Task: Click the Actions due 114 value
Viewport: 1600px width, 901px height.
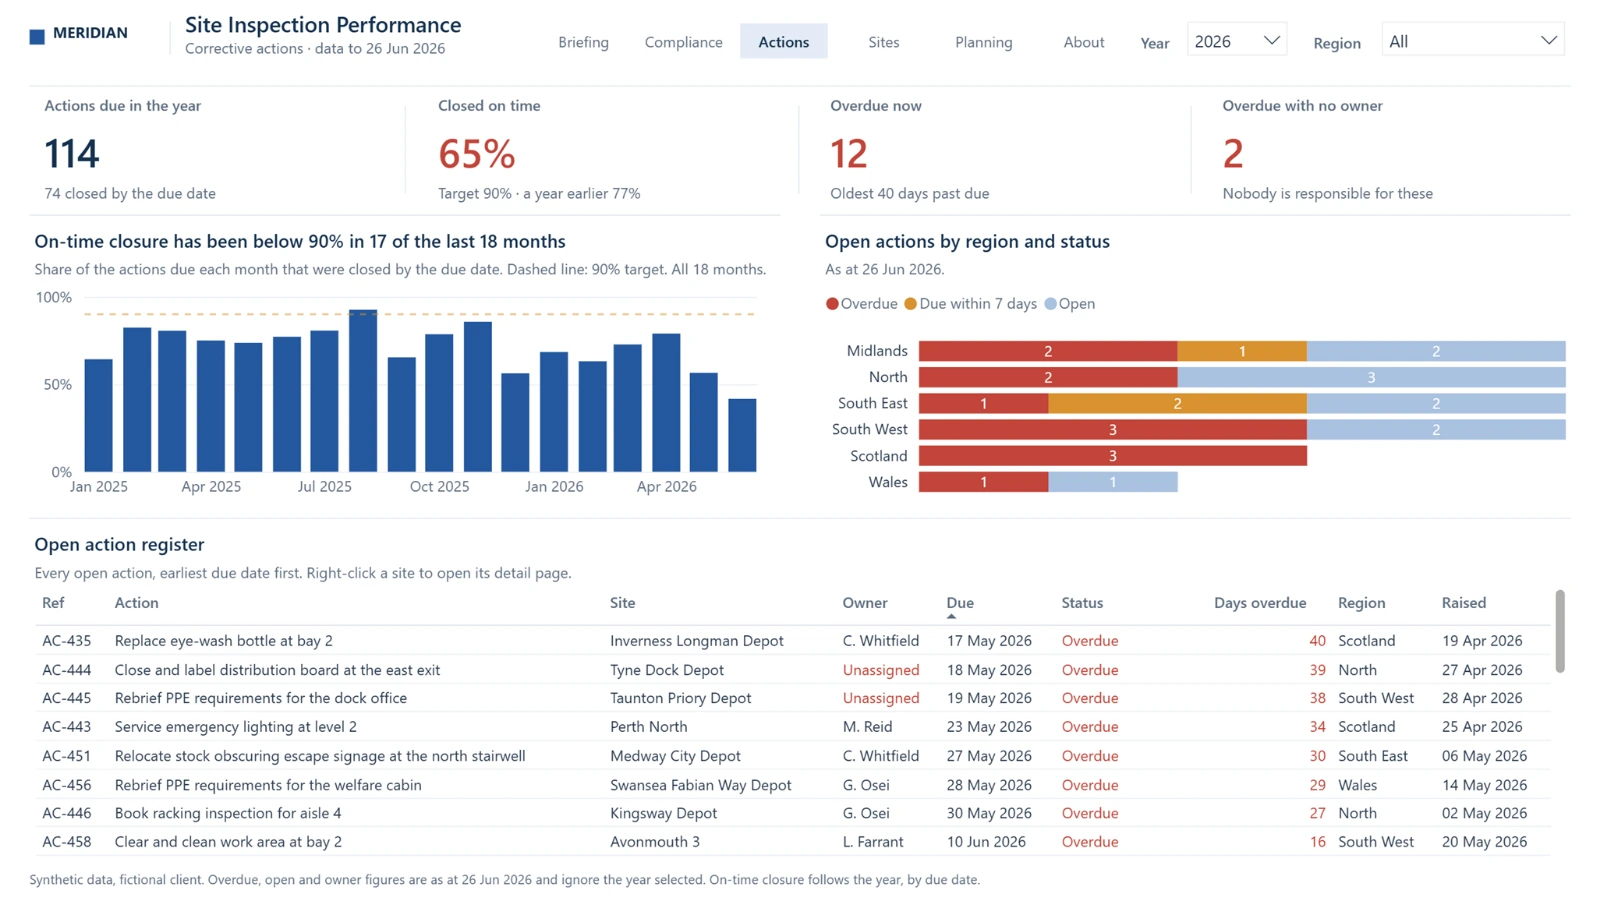Action: point(72,154)
